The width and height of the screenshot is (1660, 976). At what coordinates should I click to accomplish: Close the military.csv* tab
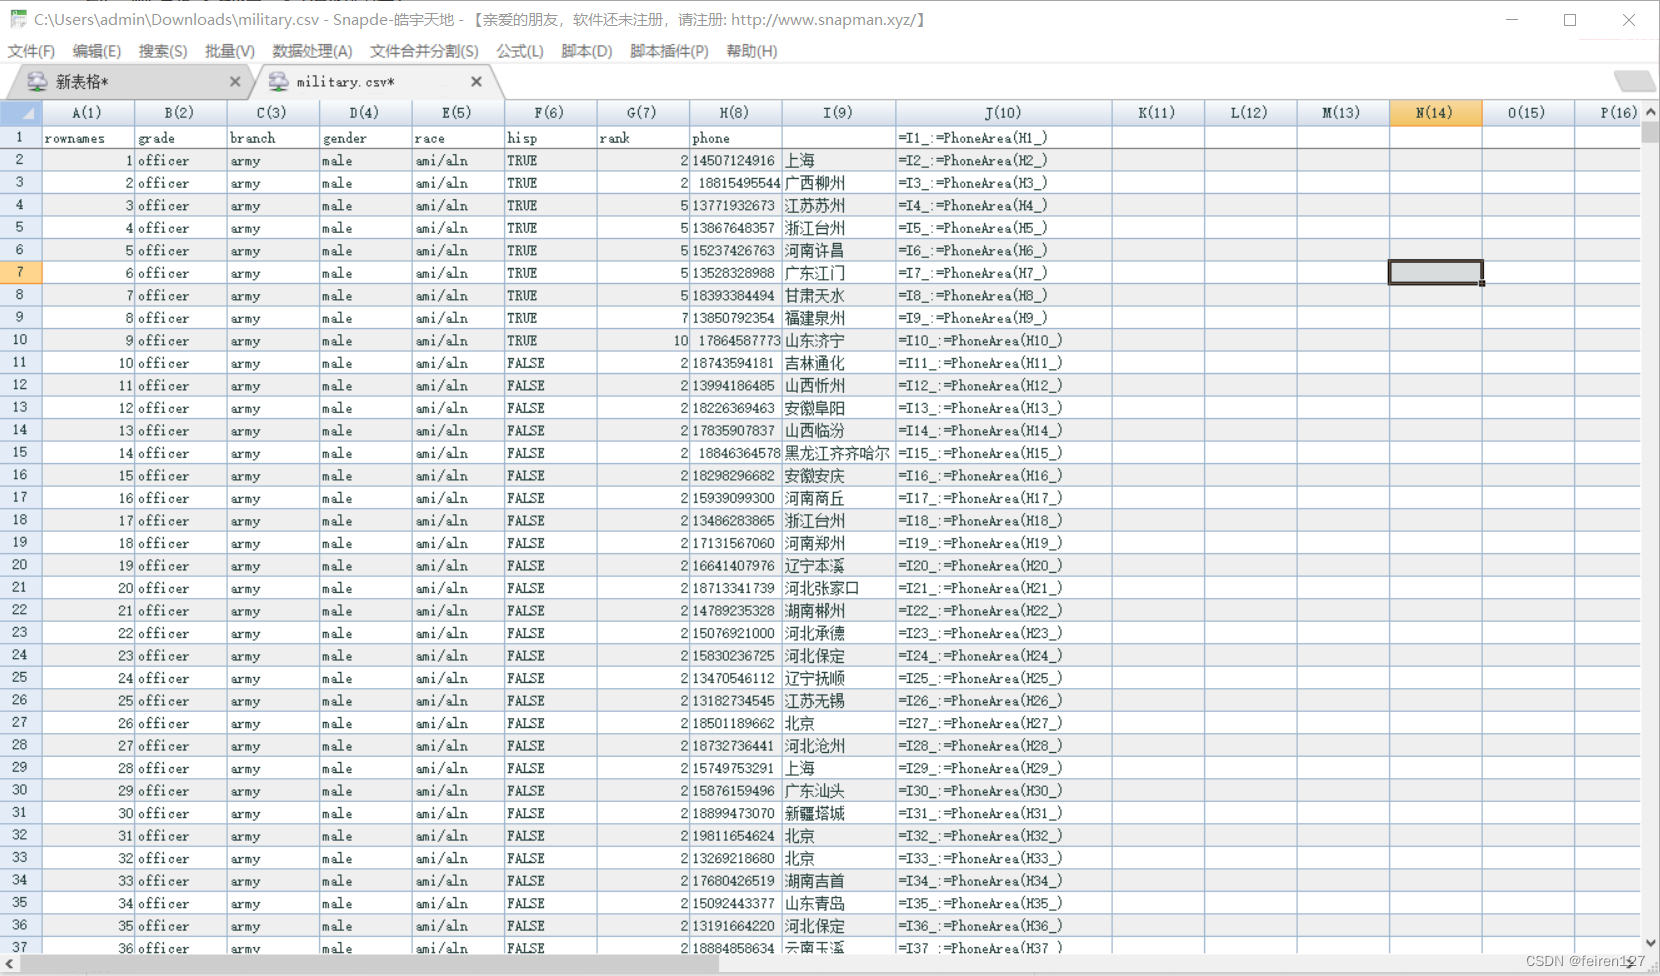[x=476, y=82]
